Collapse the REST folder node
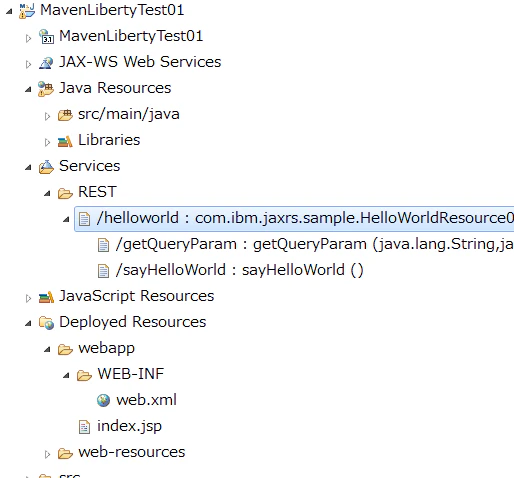 [47, 194]
